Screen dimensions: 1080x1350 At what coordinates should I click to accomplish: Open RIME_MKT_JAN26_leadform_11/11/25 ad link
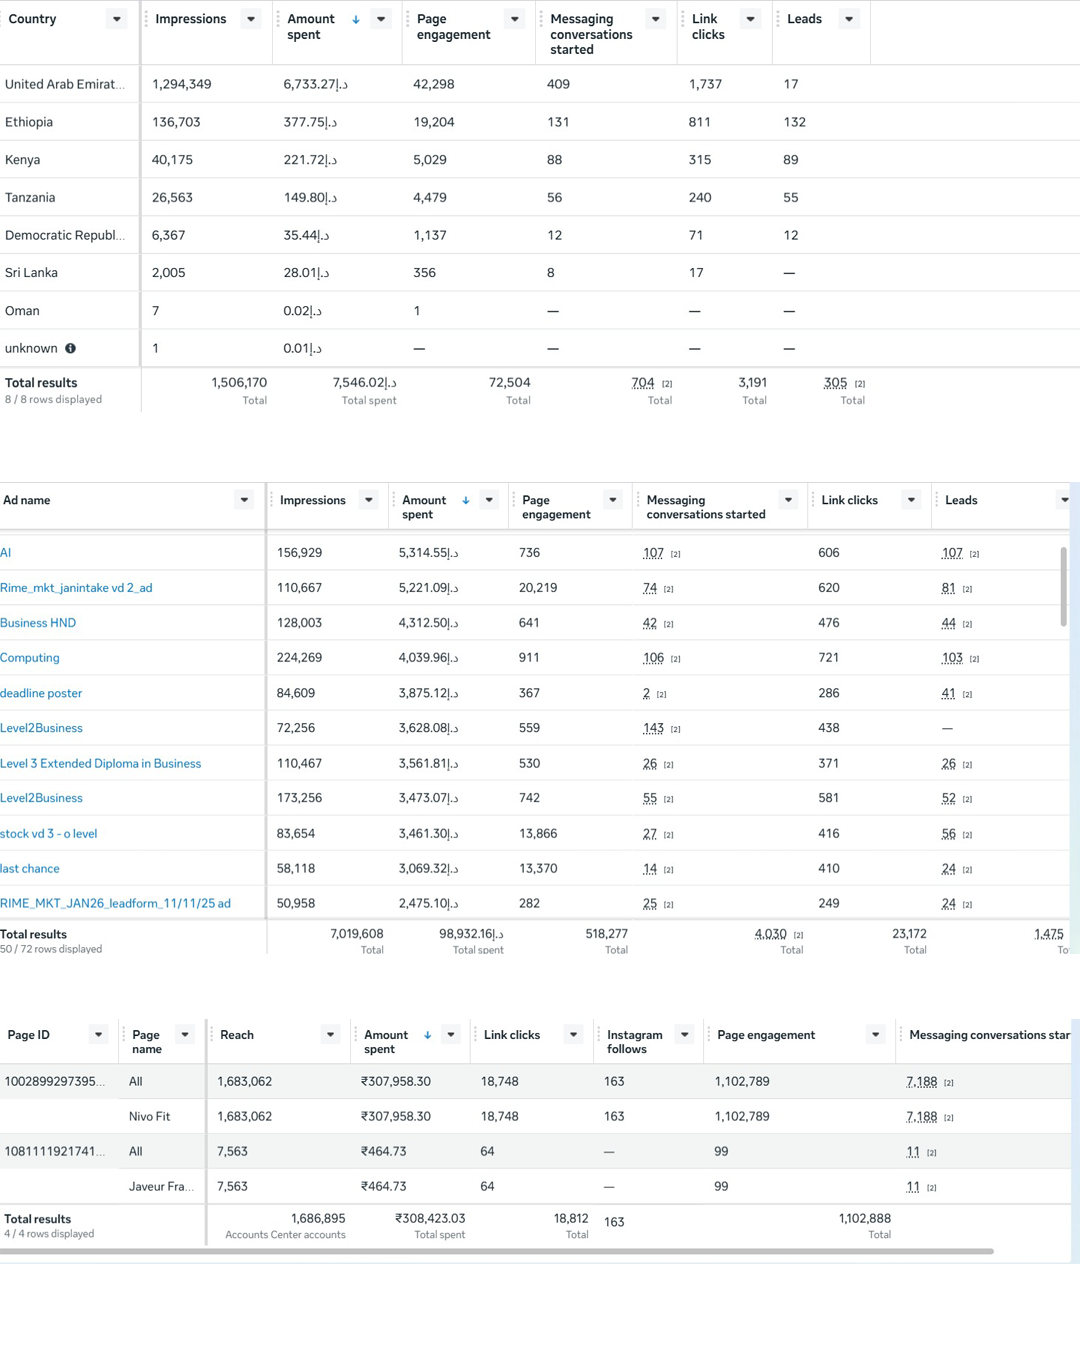(115, 903)
